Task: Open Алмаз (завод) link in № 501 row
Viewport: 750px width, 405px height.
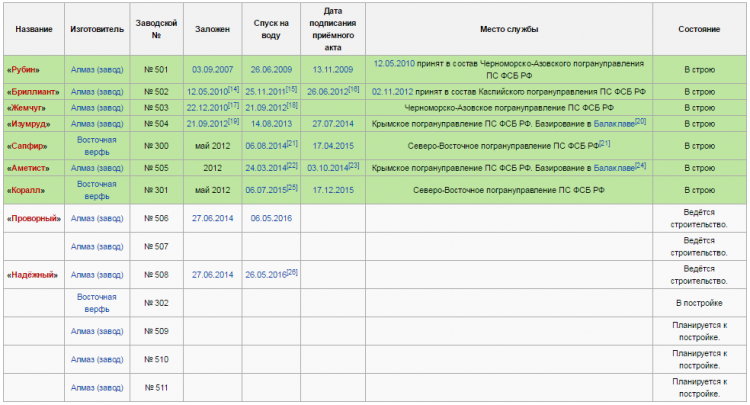Action: [x=97, y=70]
